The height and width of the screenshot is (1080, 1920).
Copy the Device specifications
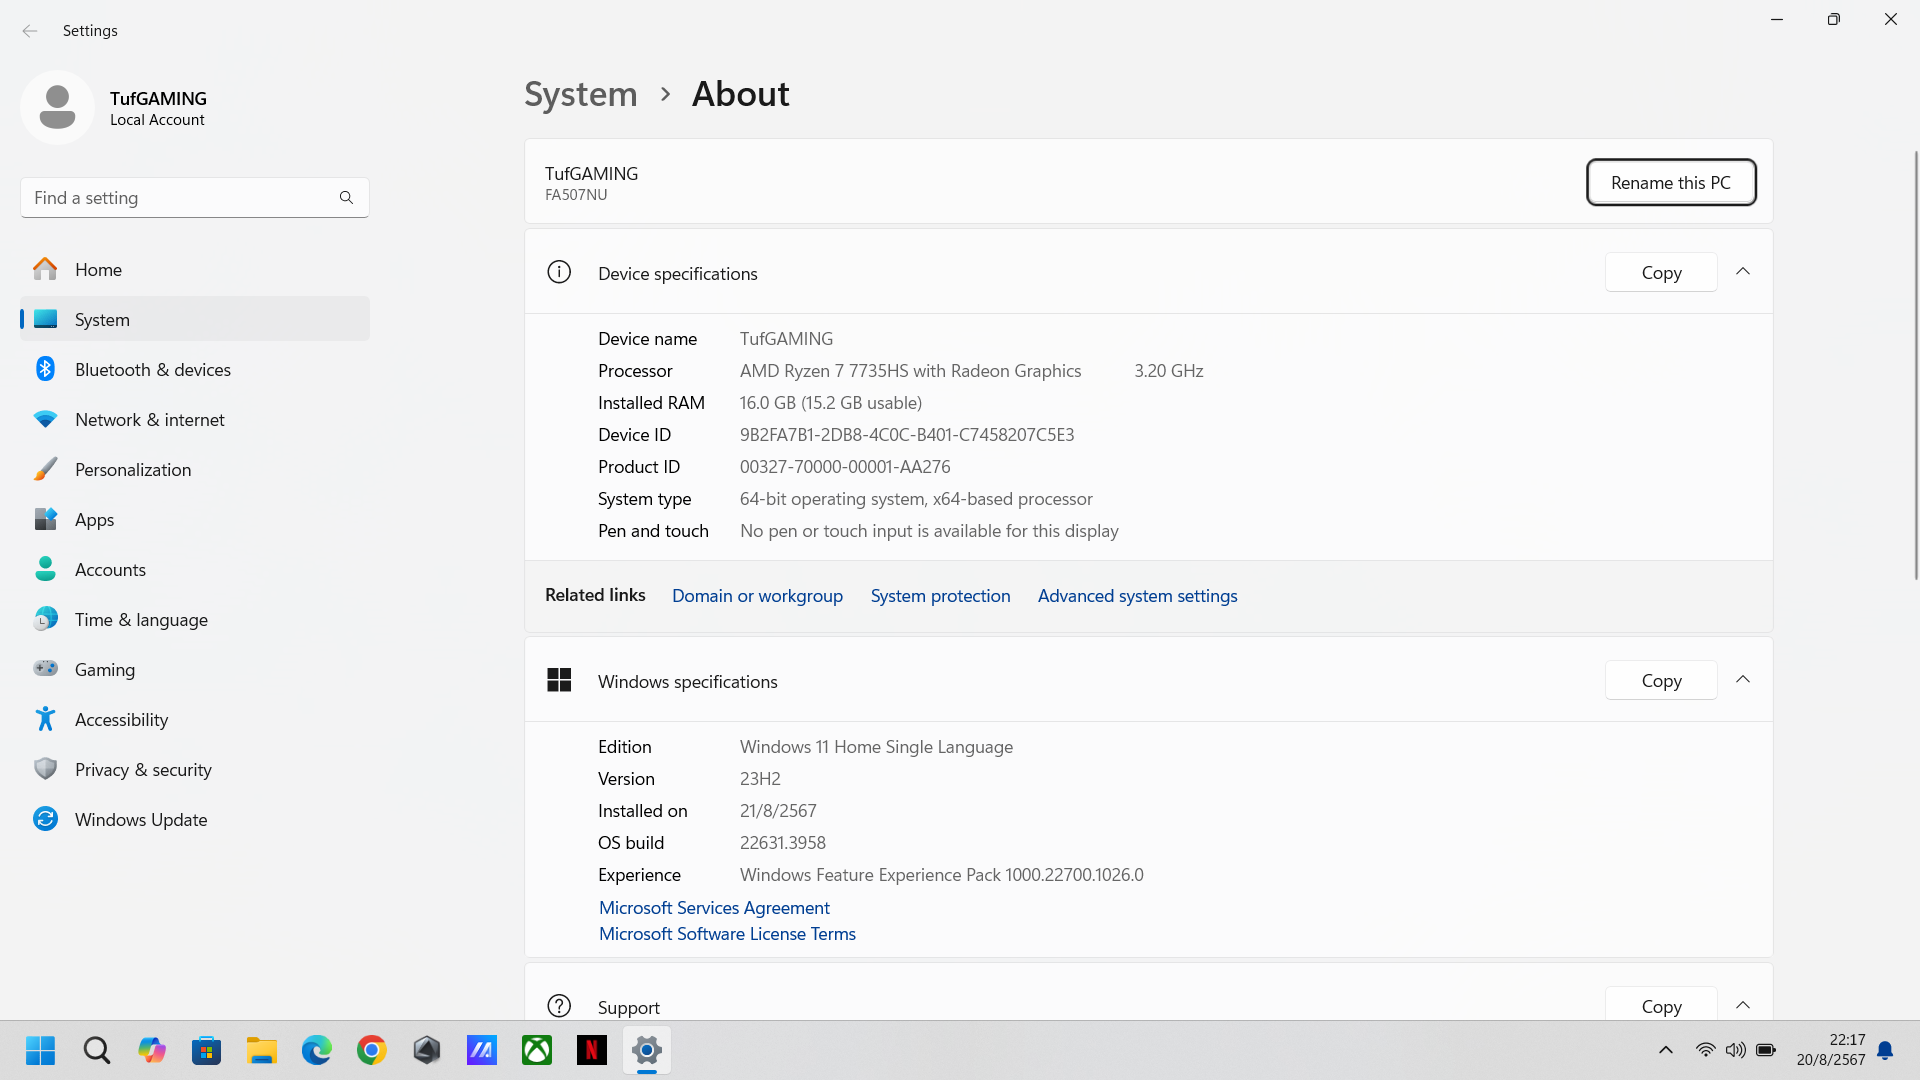[x=1661, y=272]
